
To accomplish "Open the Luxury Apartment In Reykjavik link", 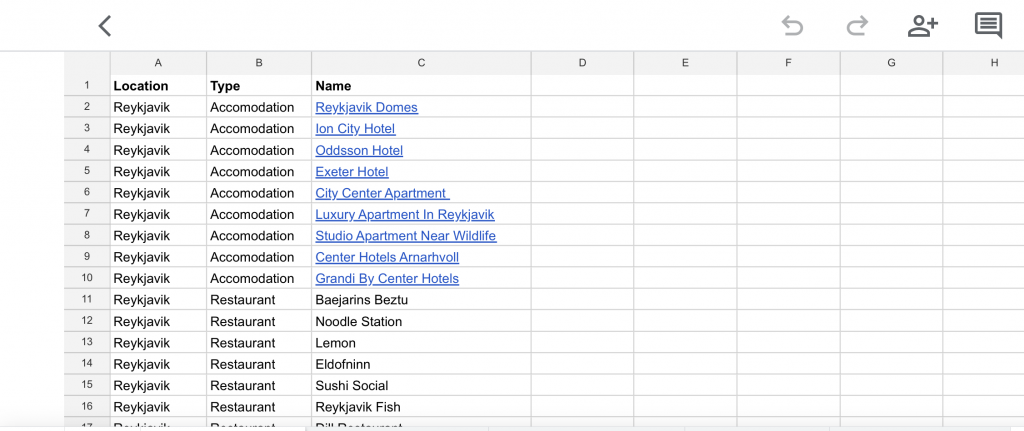I will 405,214.
